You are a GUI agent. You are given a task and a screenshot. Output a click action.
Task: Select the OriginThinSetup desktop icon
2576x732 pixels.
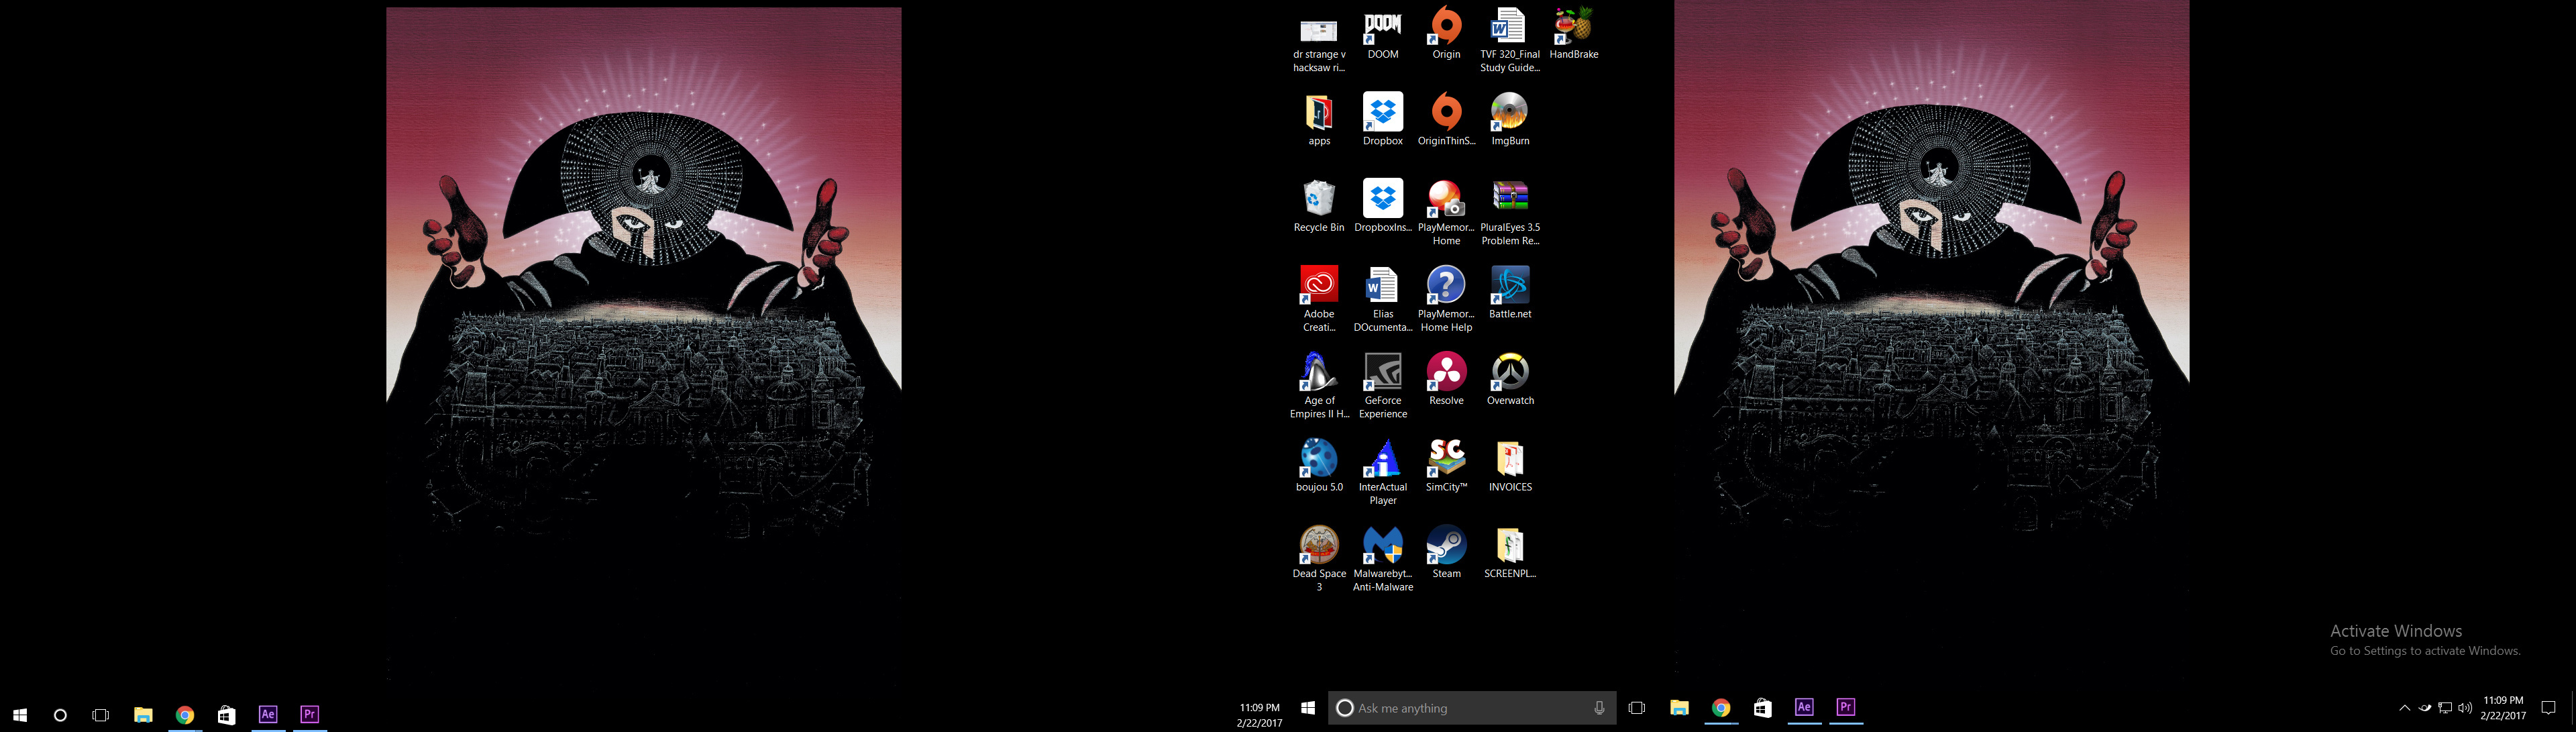point(1446,120)
